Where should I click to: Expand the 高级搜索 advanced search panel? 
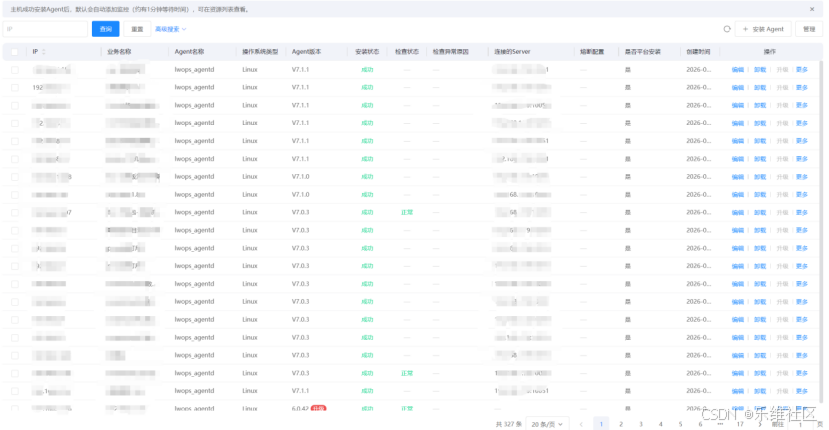170,29
